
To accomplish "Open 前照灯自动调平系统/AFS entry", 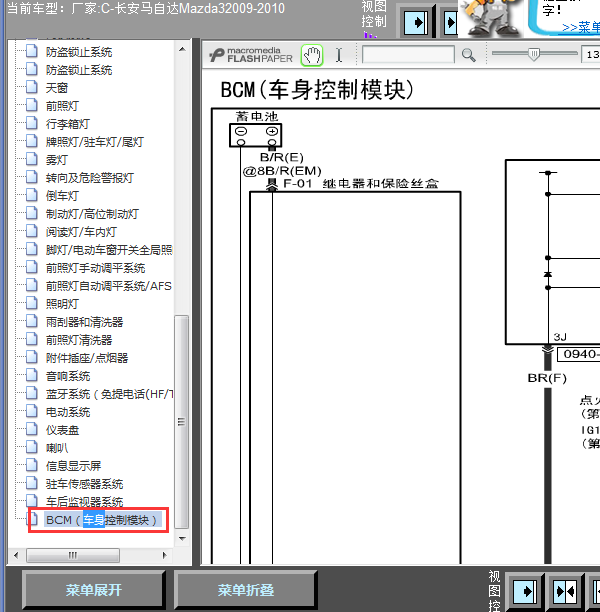I will point(109,286).
